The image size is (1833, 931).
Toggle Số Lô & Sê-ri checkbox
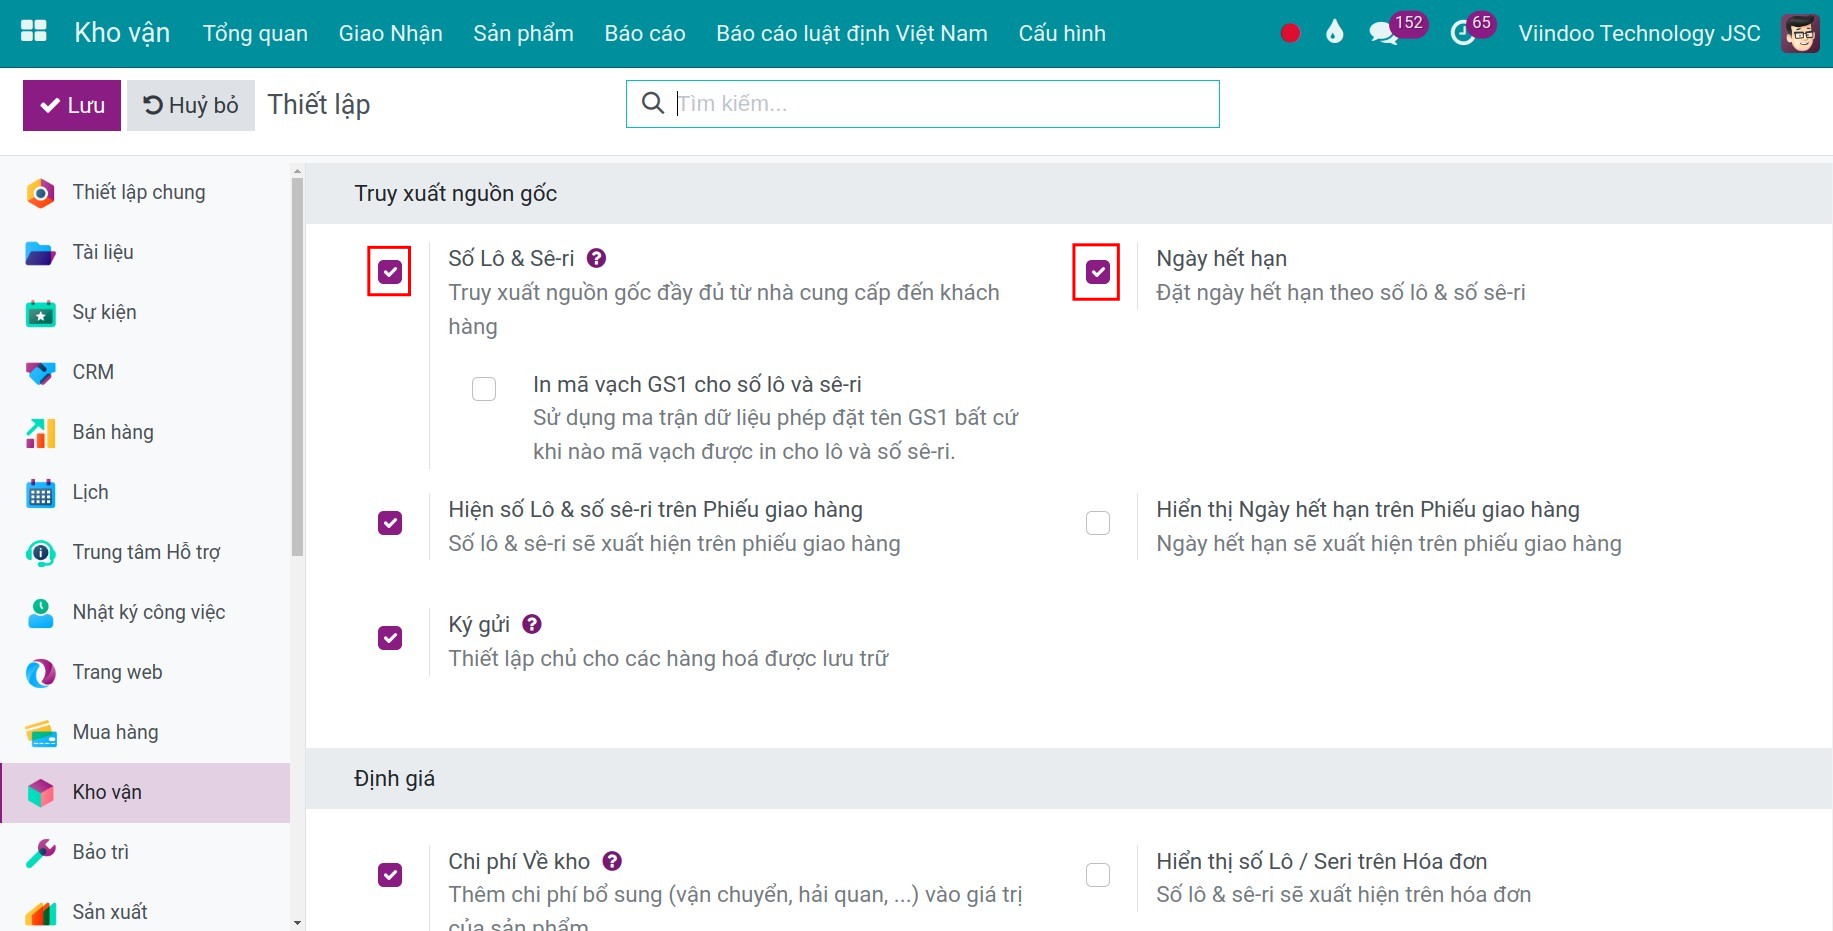click(x=390, y=272)
